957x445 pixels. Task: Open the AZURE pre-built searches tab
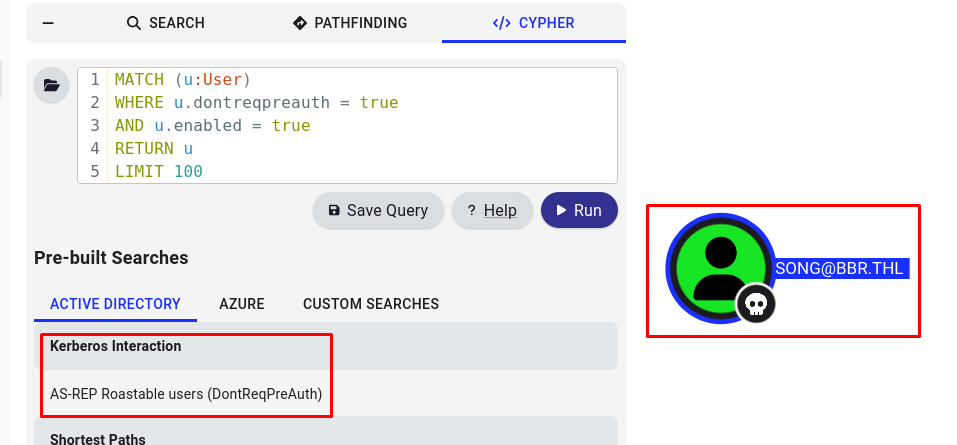[242, 303]
